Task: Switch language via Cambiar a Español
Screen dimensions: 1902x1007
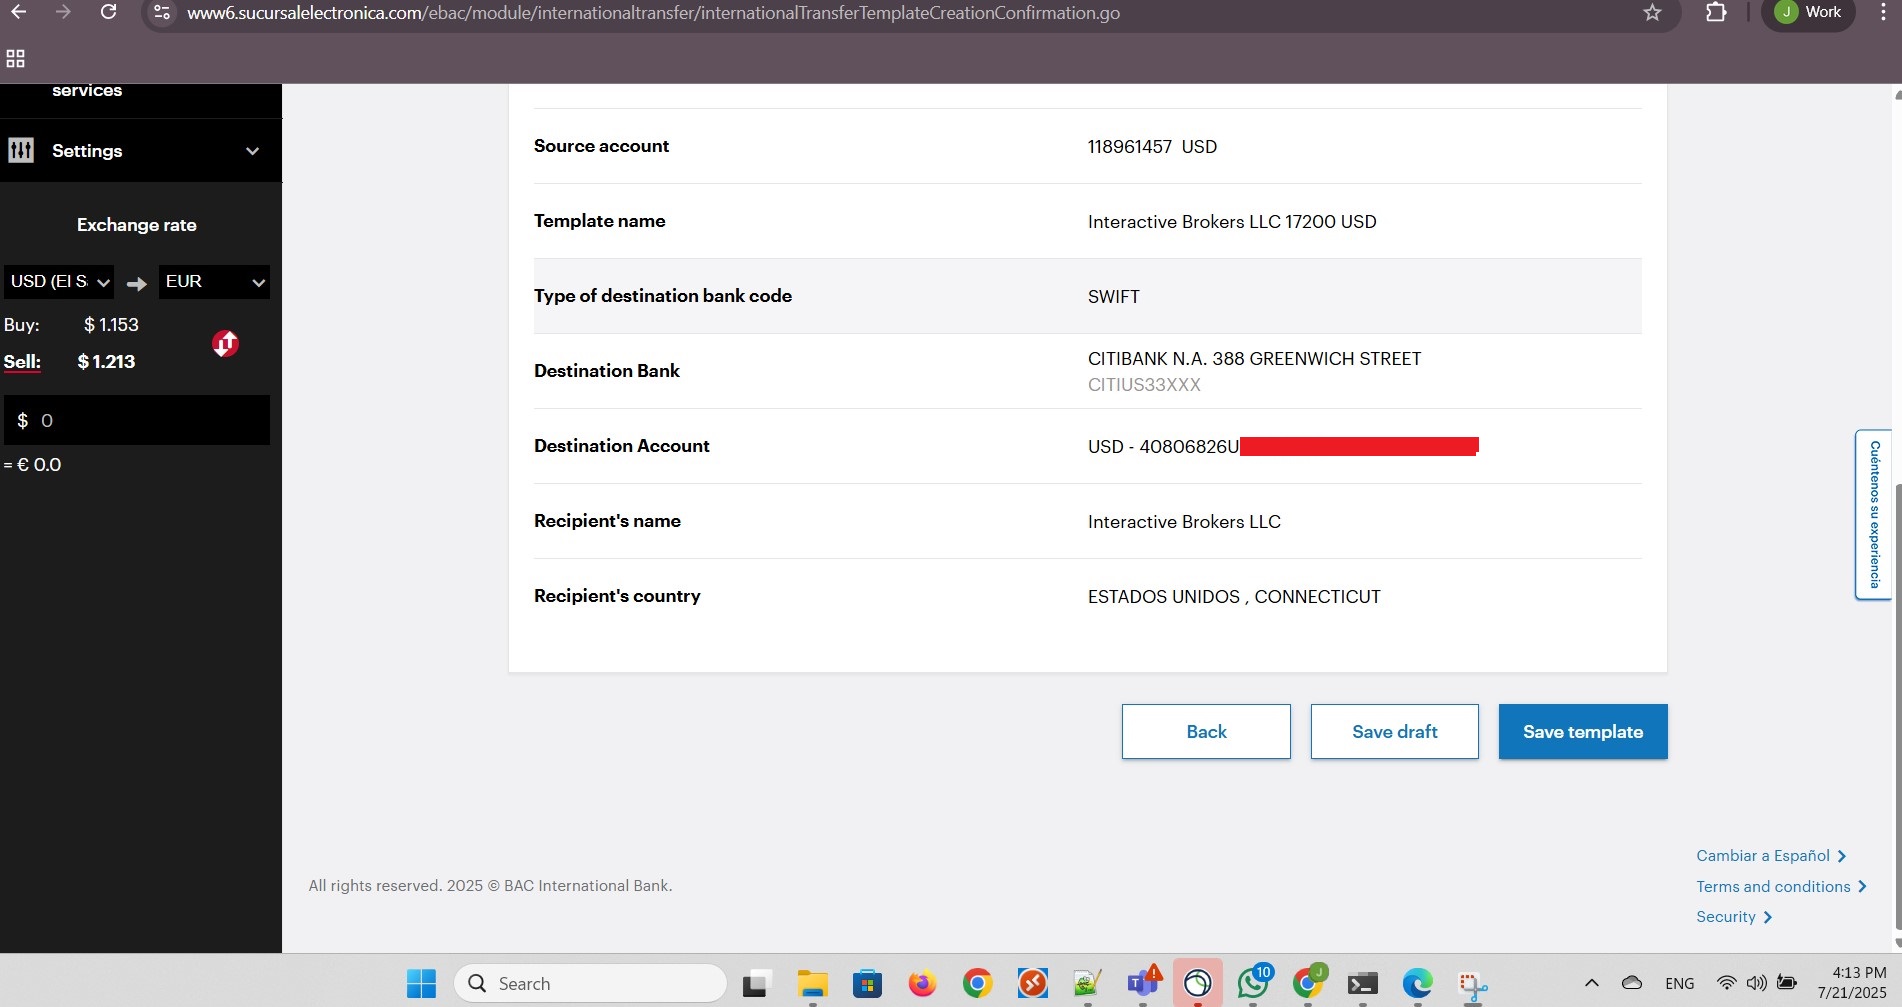Action: pos(1771,856)
